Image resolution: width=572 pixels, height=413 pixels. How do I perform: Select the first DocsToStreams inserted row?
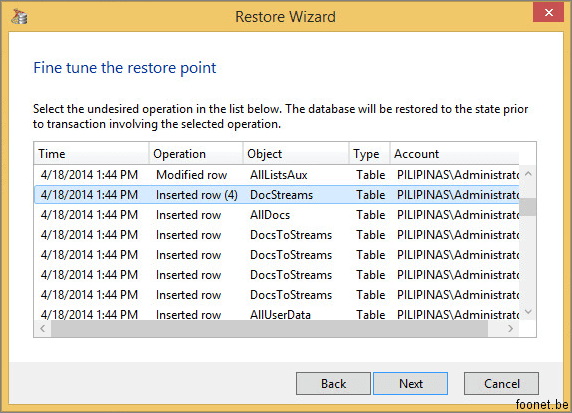(277, 235)
